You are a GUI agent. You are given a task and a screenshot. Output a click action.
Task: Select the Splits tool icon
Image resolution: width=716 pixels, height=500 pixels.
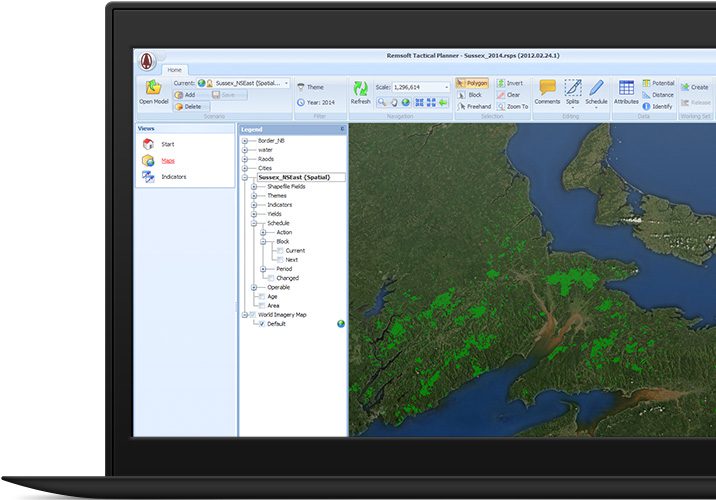click(x=573, y=88)
